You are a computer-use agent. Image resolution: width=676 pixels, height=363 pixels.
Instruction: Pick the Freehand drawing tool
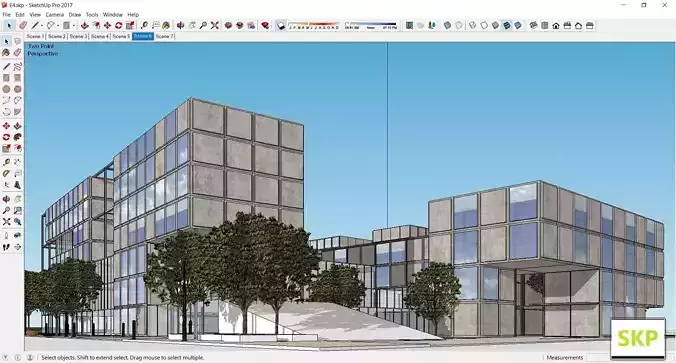(17, 66)
